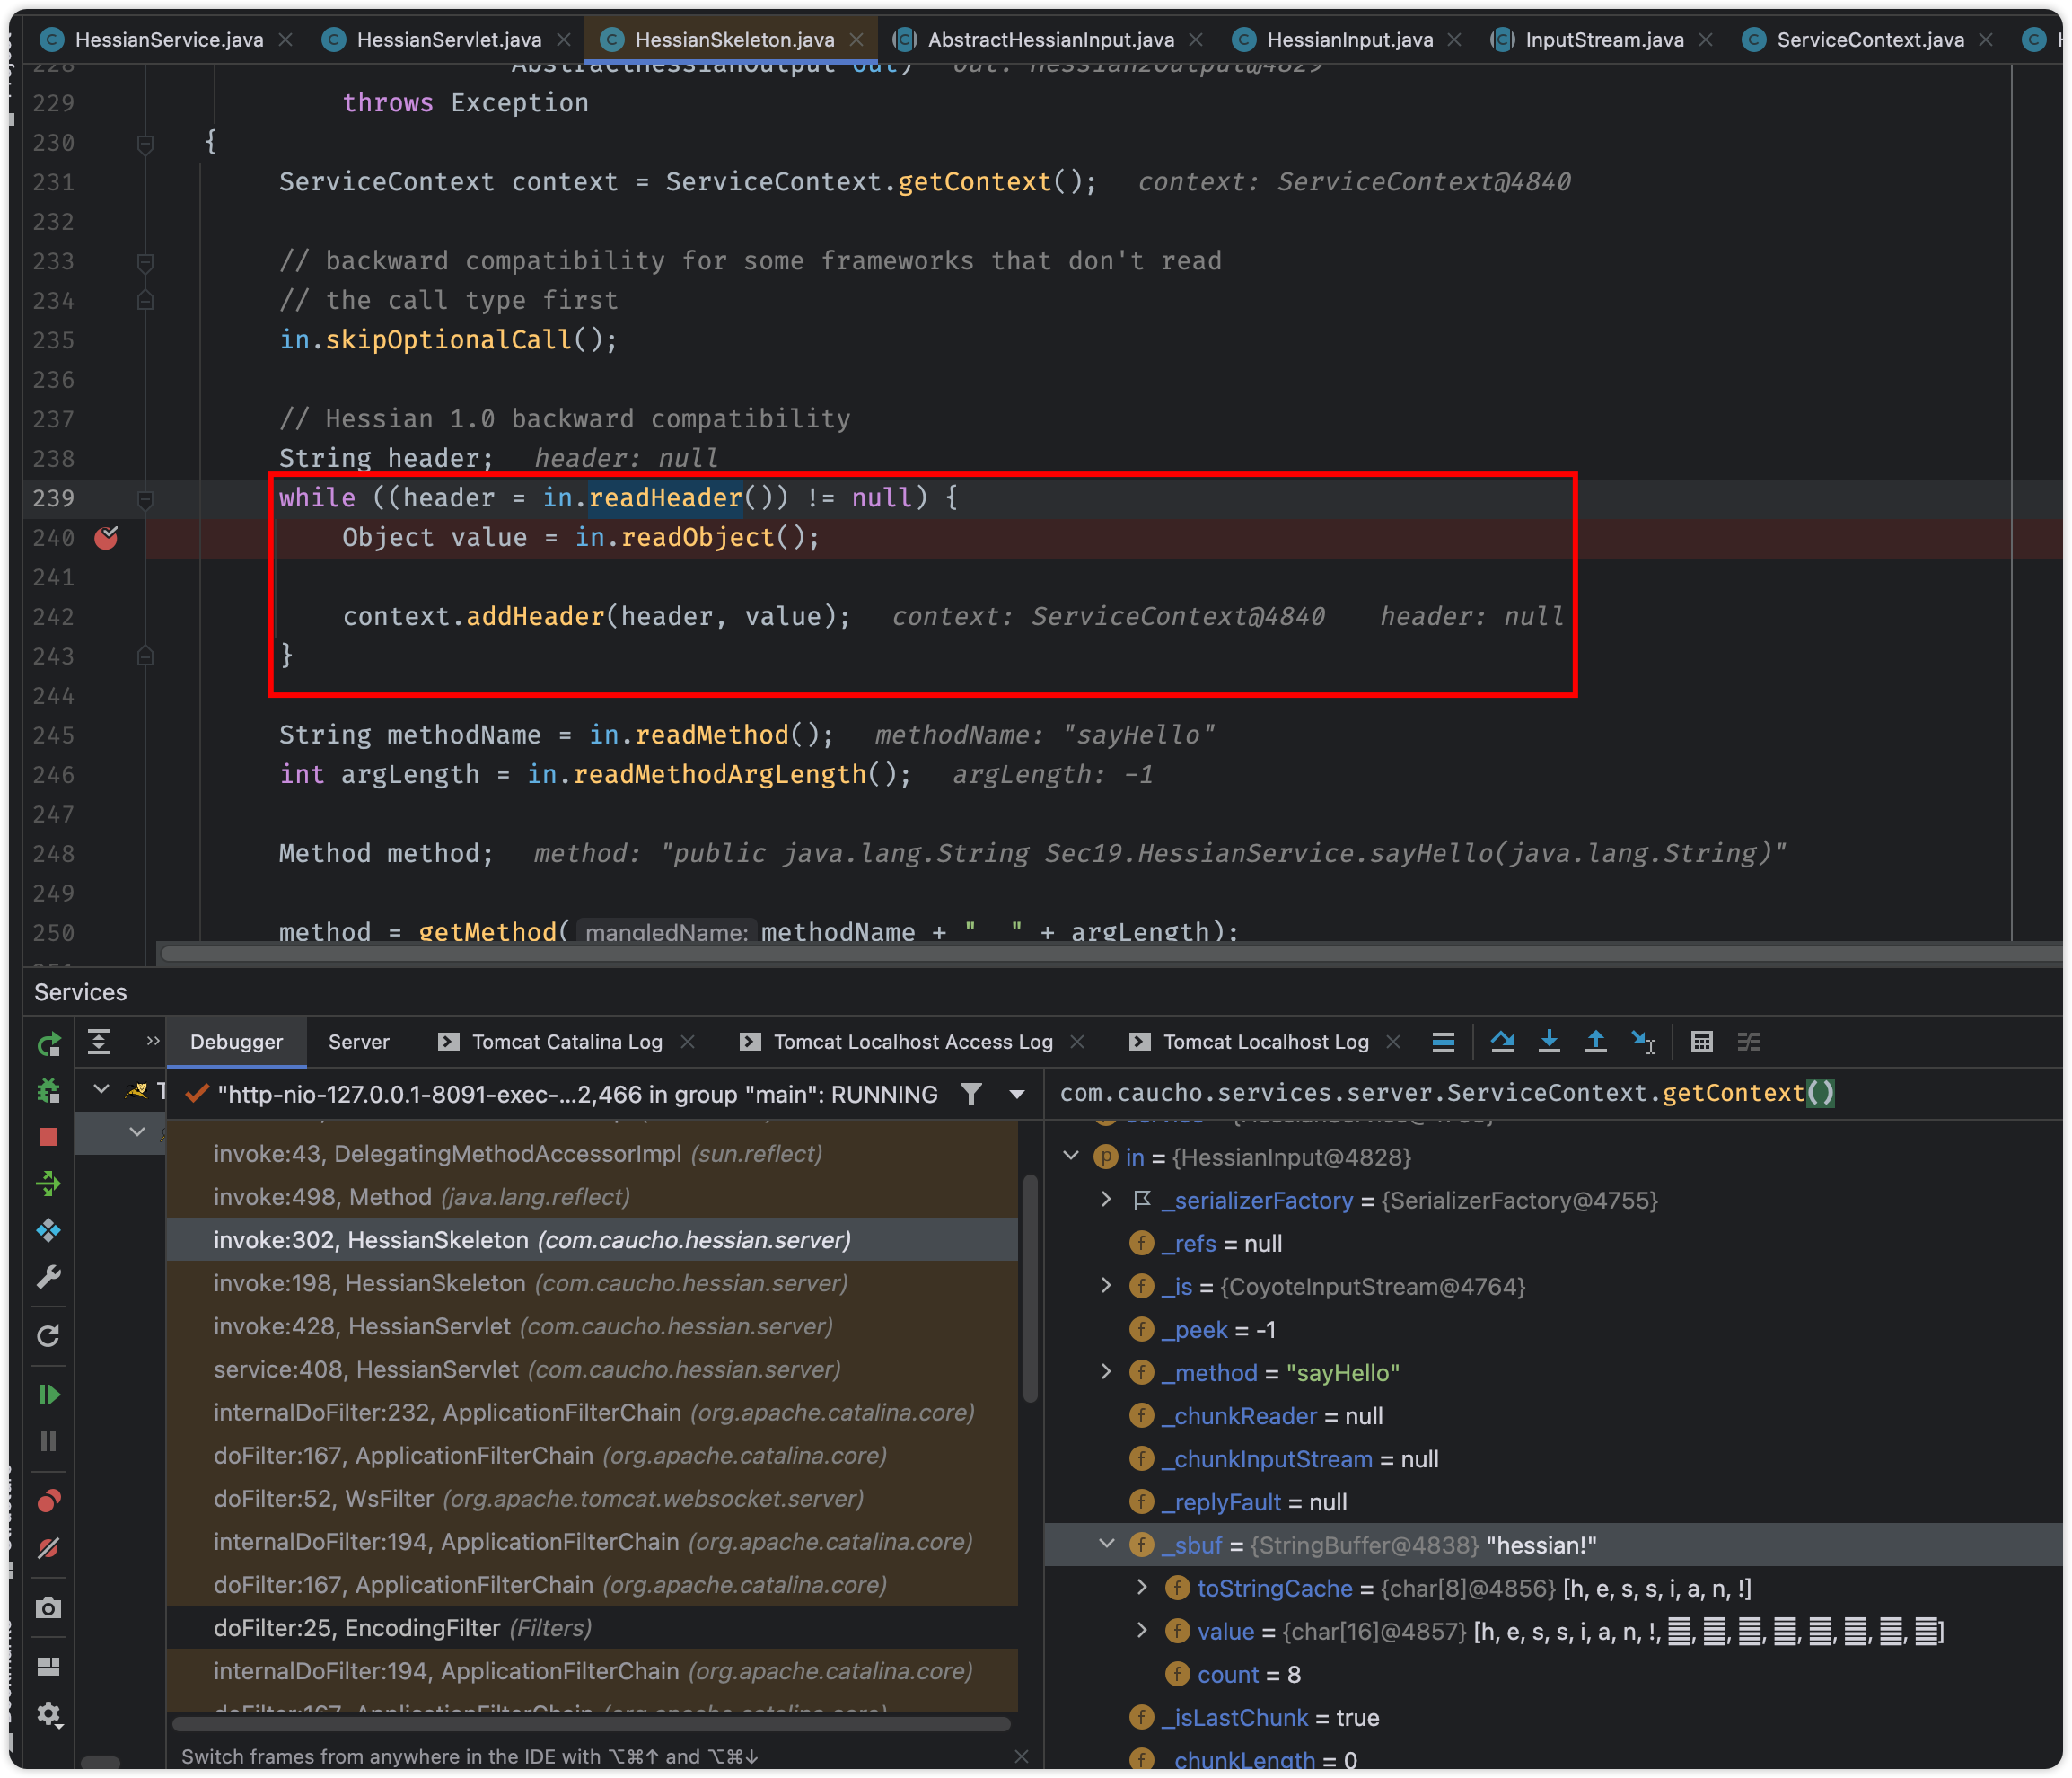This screenshot has height=1778, width=2072.
Task: Select frame service:408, HessianServlet
Action: coord(592,1369)
